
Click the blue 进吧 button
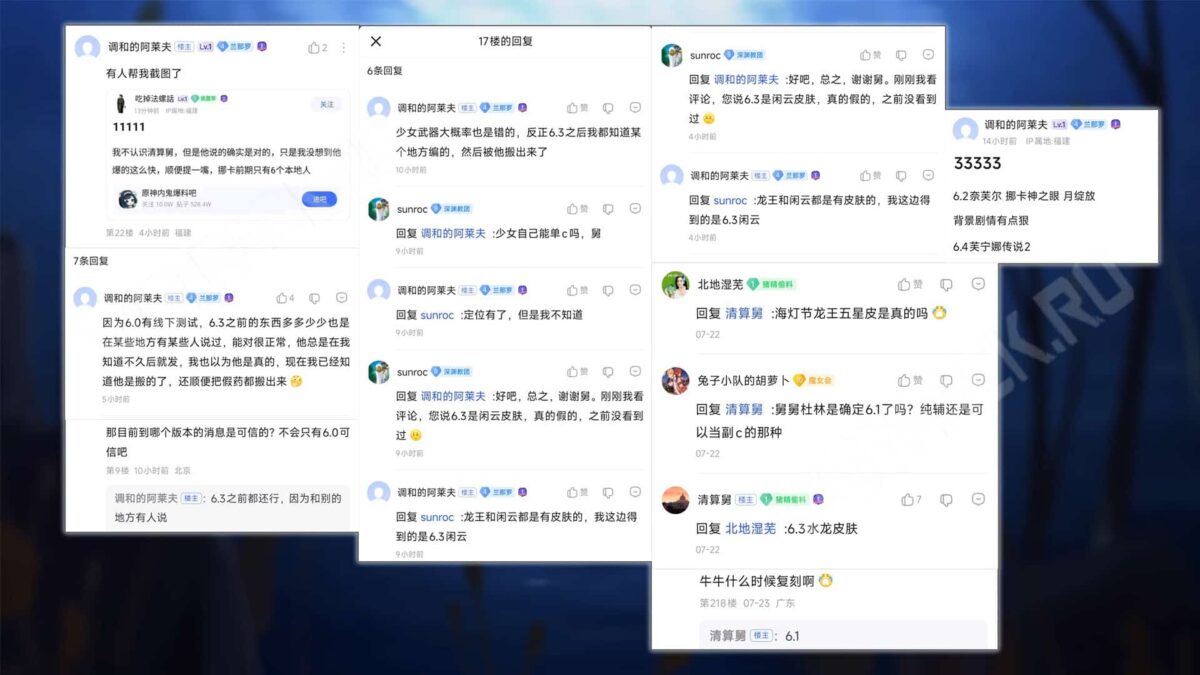(319, 199)
